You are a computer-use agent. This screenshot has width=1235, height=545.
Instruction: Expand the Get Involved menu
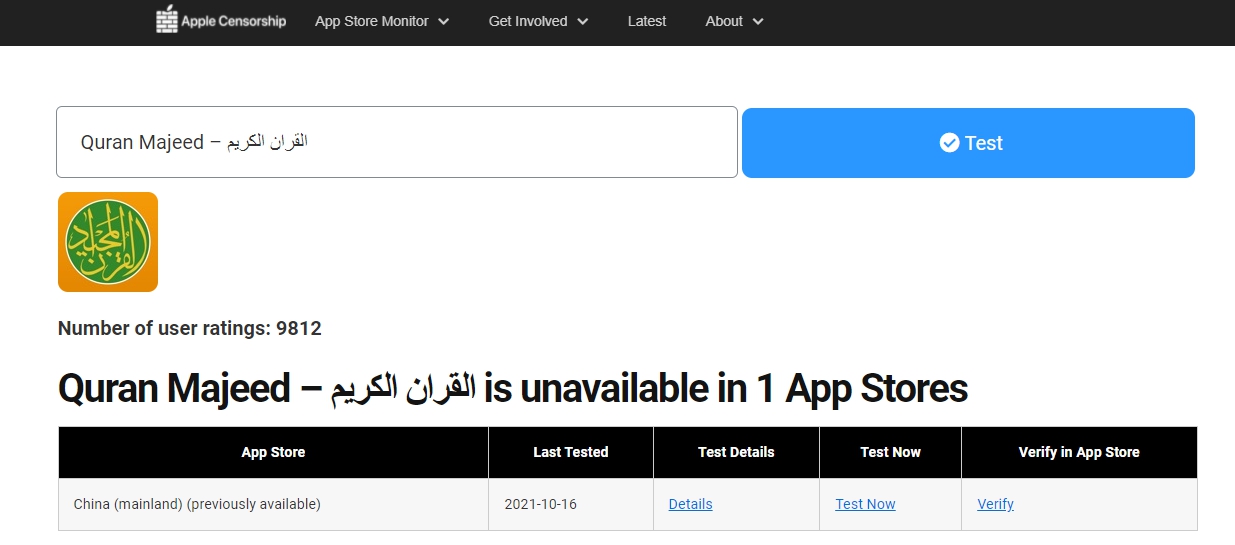(x=538, y=21)
